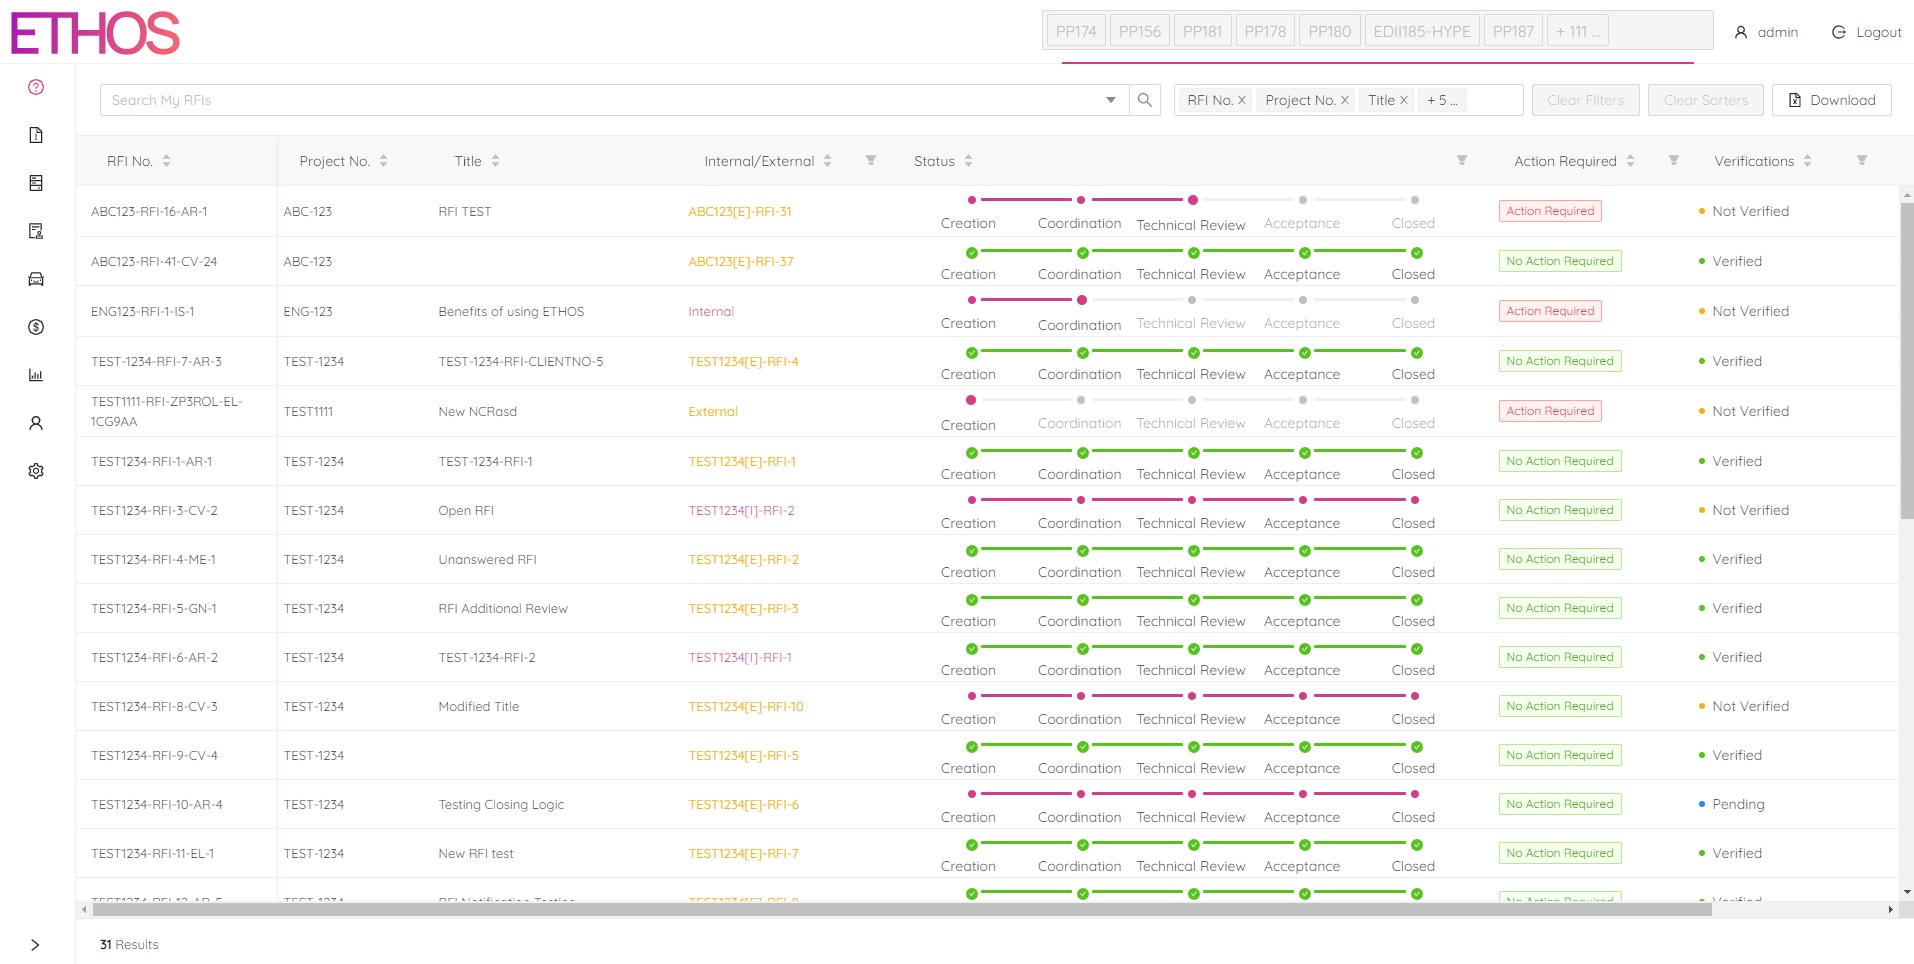Image resolution: width=1914 pixels, height=964 pixels.
Task: Remove the RFI No. column tag
Action: (x=1242, y=100)
